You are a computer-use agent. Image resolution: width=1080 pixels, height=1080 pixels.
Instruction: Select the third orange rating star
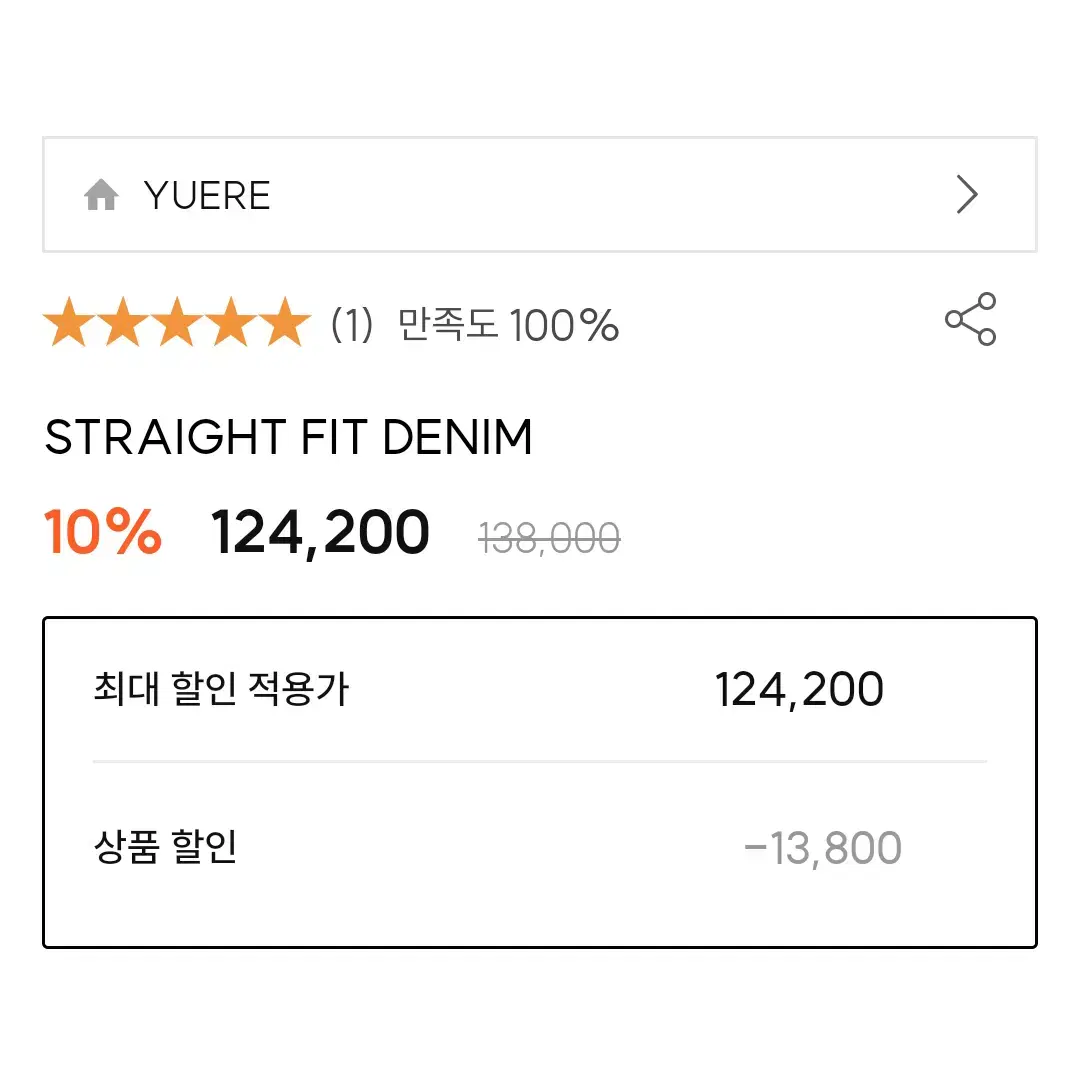[177, 322]
